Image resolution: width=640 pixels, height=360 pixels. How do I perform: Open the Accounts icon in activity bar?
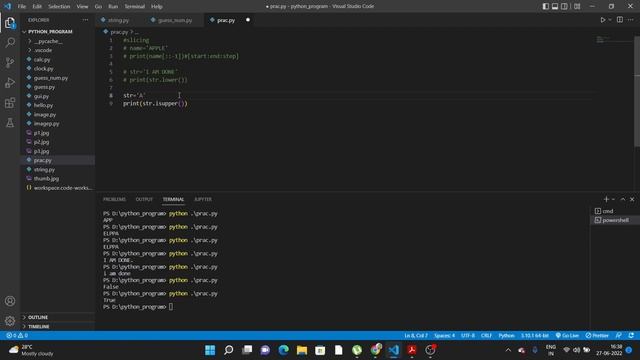pos(10,301)
